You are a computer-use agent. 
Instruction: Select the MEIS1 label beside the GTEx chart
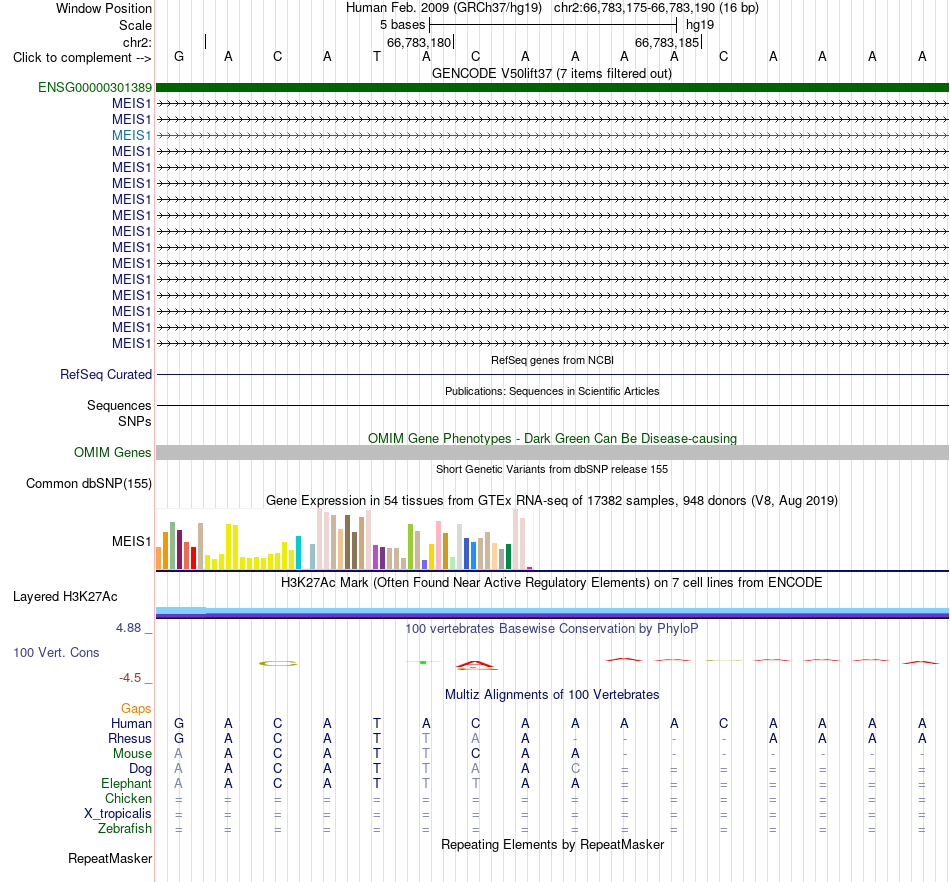click(131, 542)
